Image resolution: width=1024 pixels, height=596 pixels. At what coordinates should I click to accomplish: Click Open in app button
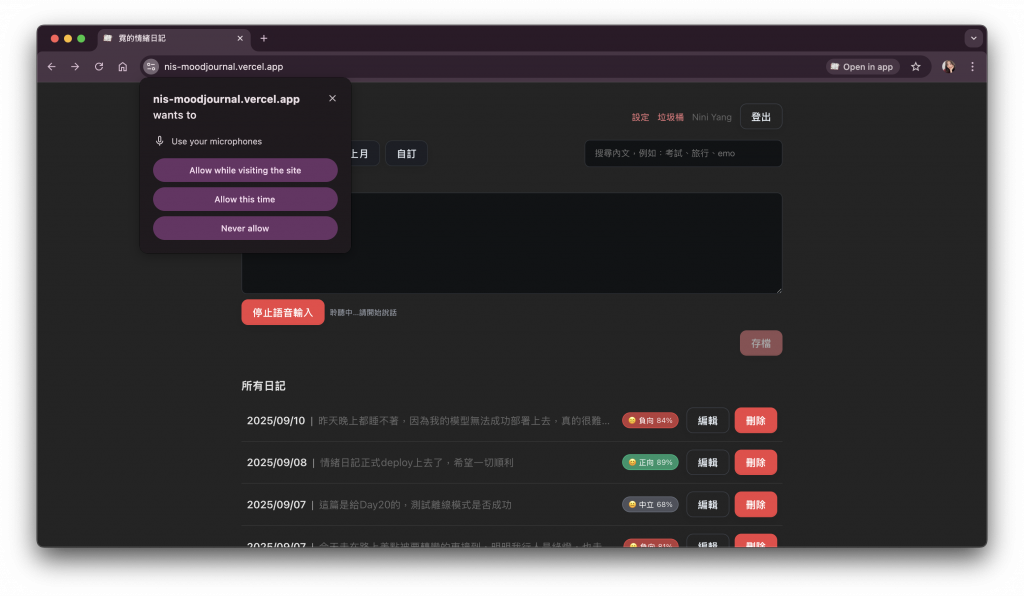pyautogui.click(x=863, y=67)
